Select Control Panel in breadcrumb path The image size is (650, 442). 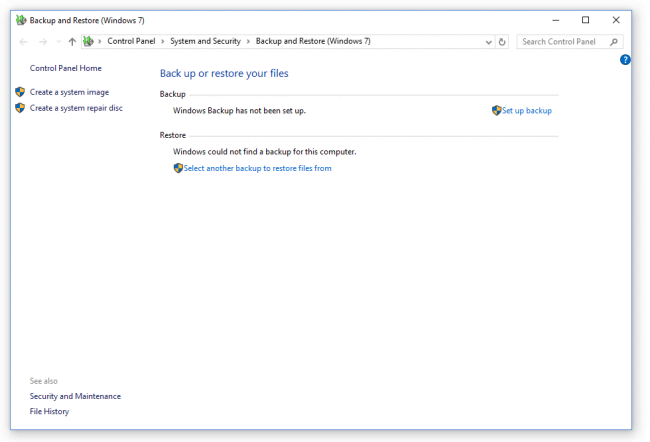[131, 41]
